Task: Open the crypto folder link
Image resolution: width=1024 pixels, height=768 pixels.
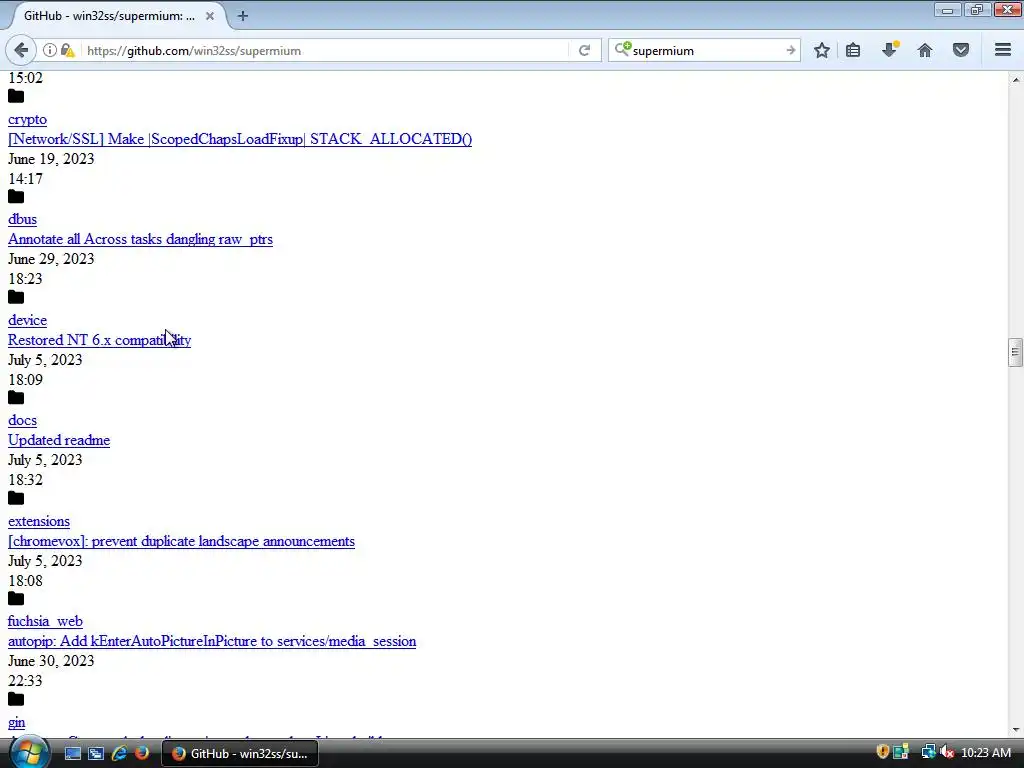Action: click(x=27, y=120)
